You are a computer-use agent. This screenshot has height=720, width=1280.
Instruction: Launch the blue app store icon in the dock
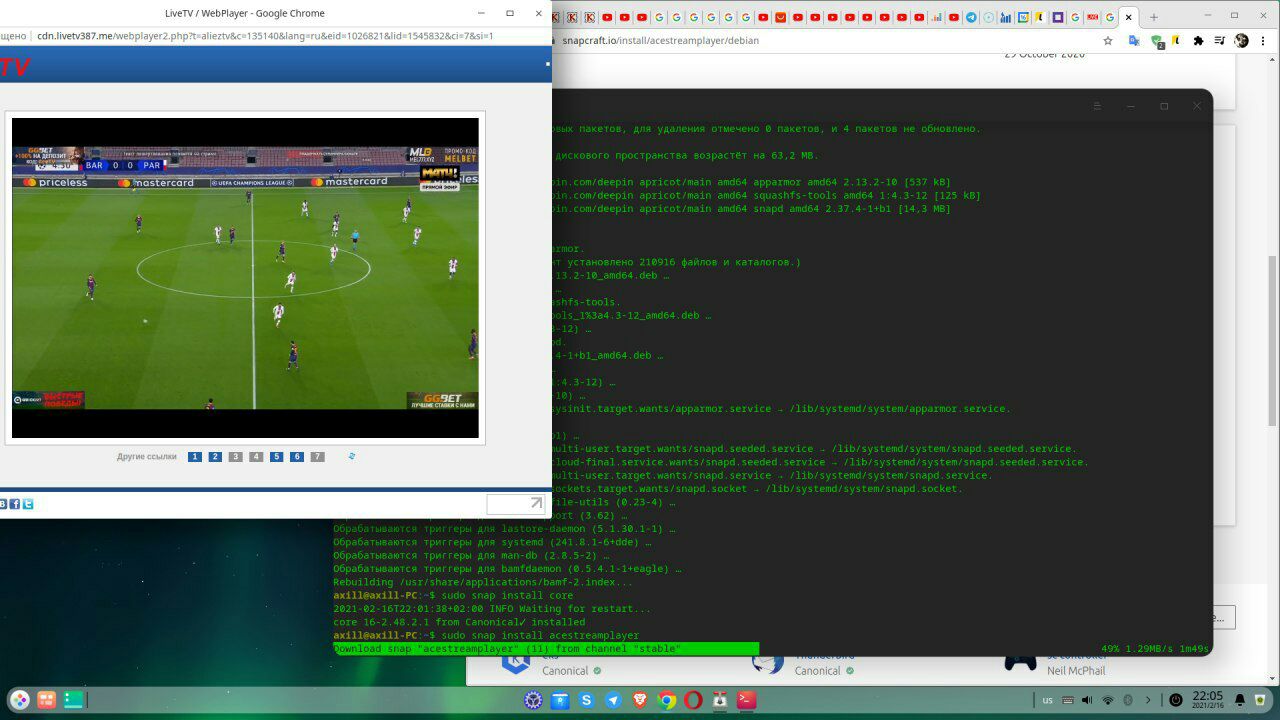560,700
